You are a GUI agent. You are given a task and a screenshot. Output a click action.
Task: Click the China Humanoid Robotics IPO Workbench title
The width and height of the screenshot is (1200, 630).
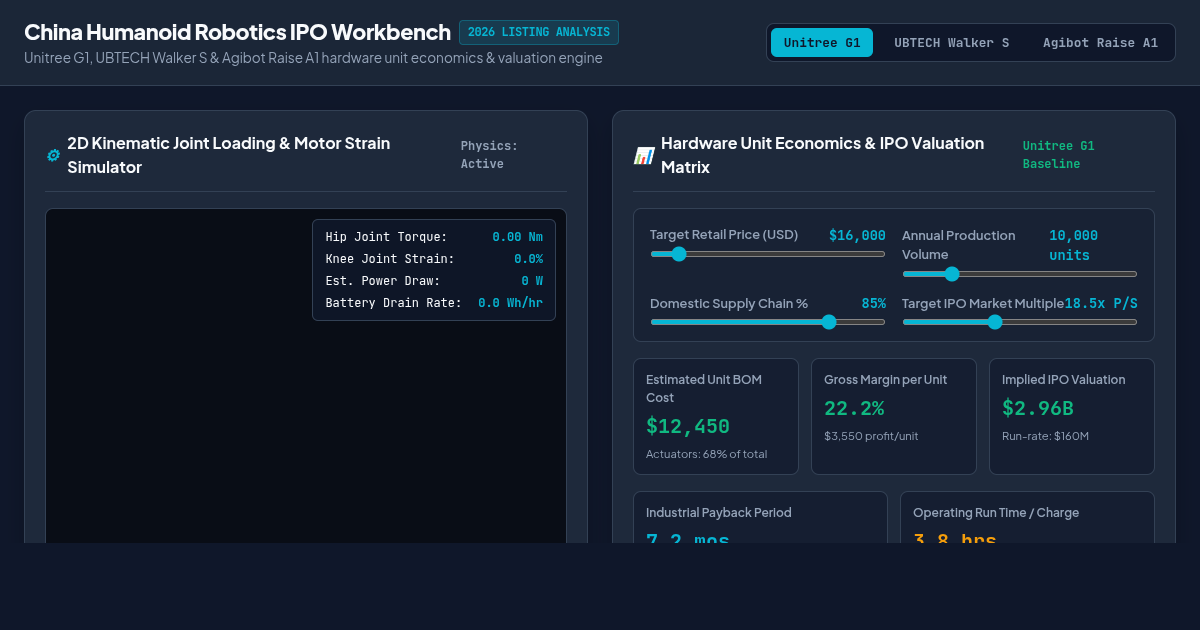click(237, 32)
